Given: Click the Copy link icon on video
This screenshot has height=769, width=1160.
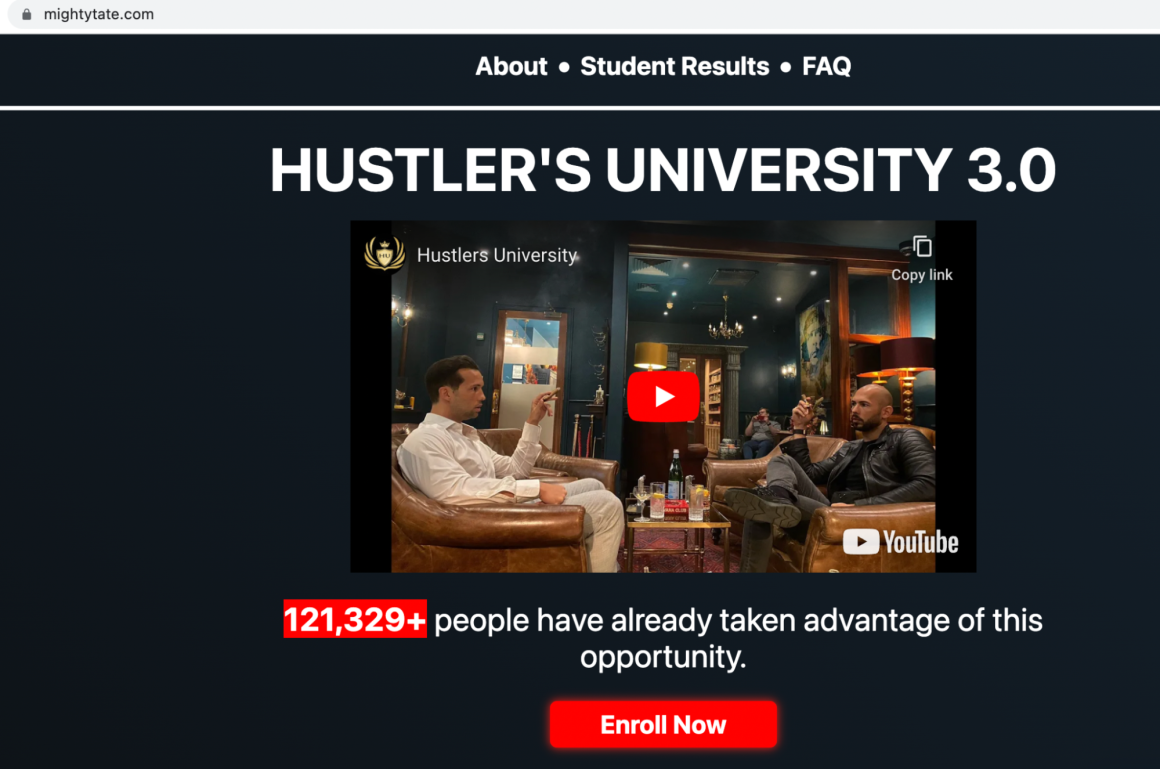Looking at the screenshot, I should pyautogui.click(x=922, y=246).
